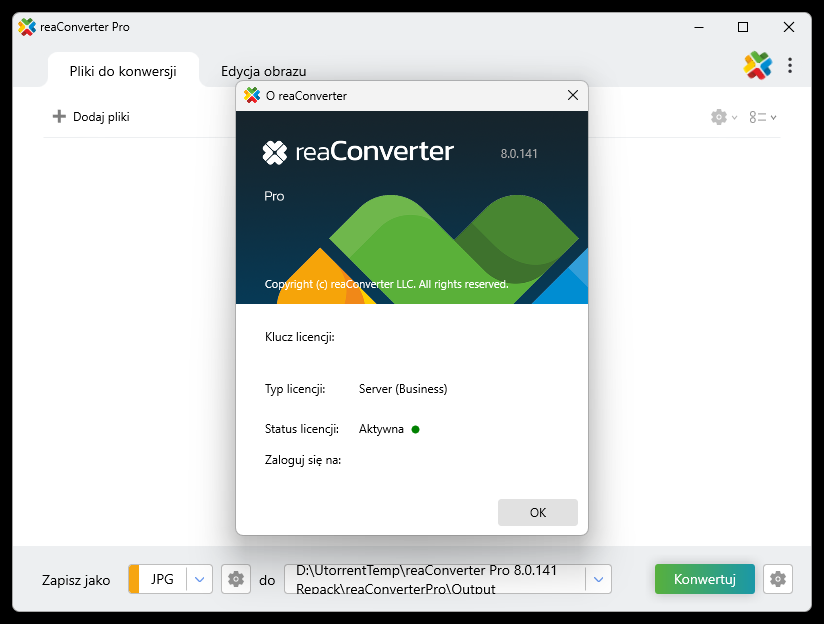The image size is (824, 624).
Task: Expand the JPG format dropdown arrow
Action: pyautogui.click(x=199, y=579)
